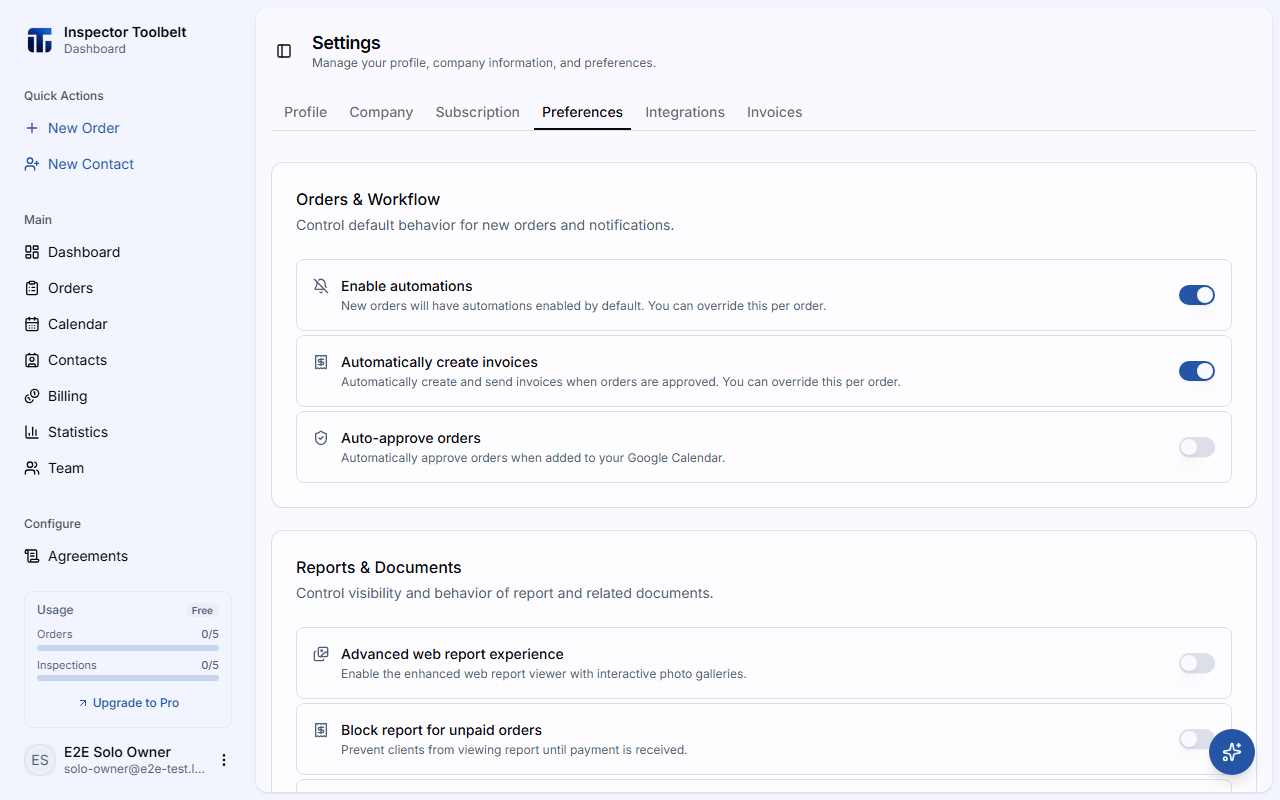Switch to the Company tab
Viewport: 1280px width, 800px height.
(381, 112)
